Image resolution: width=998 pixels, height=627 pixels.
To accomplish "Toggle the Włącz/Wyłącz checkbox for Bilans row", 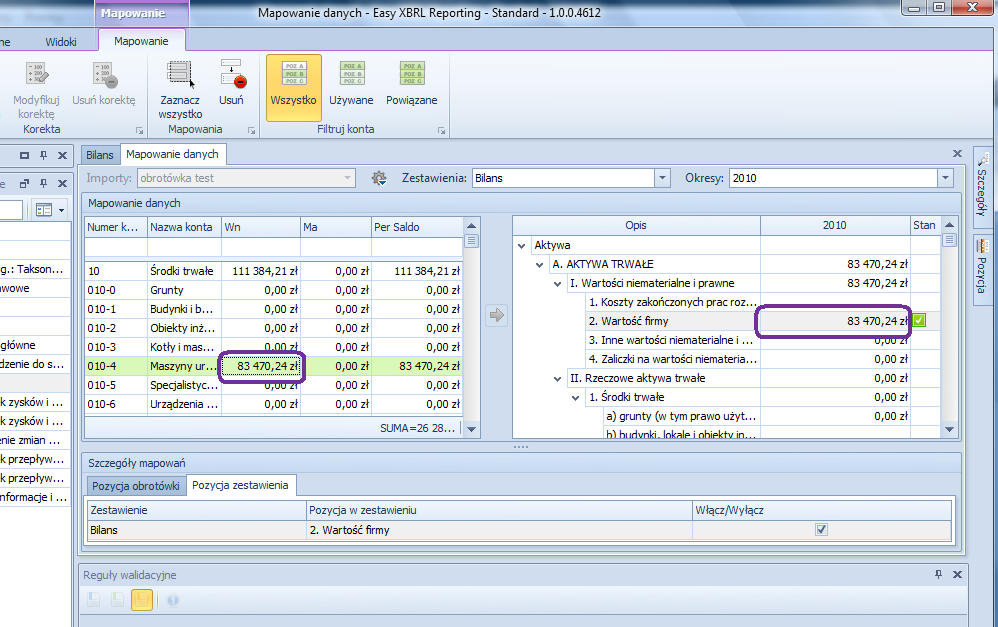I will coord(822,530).
